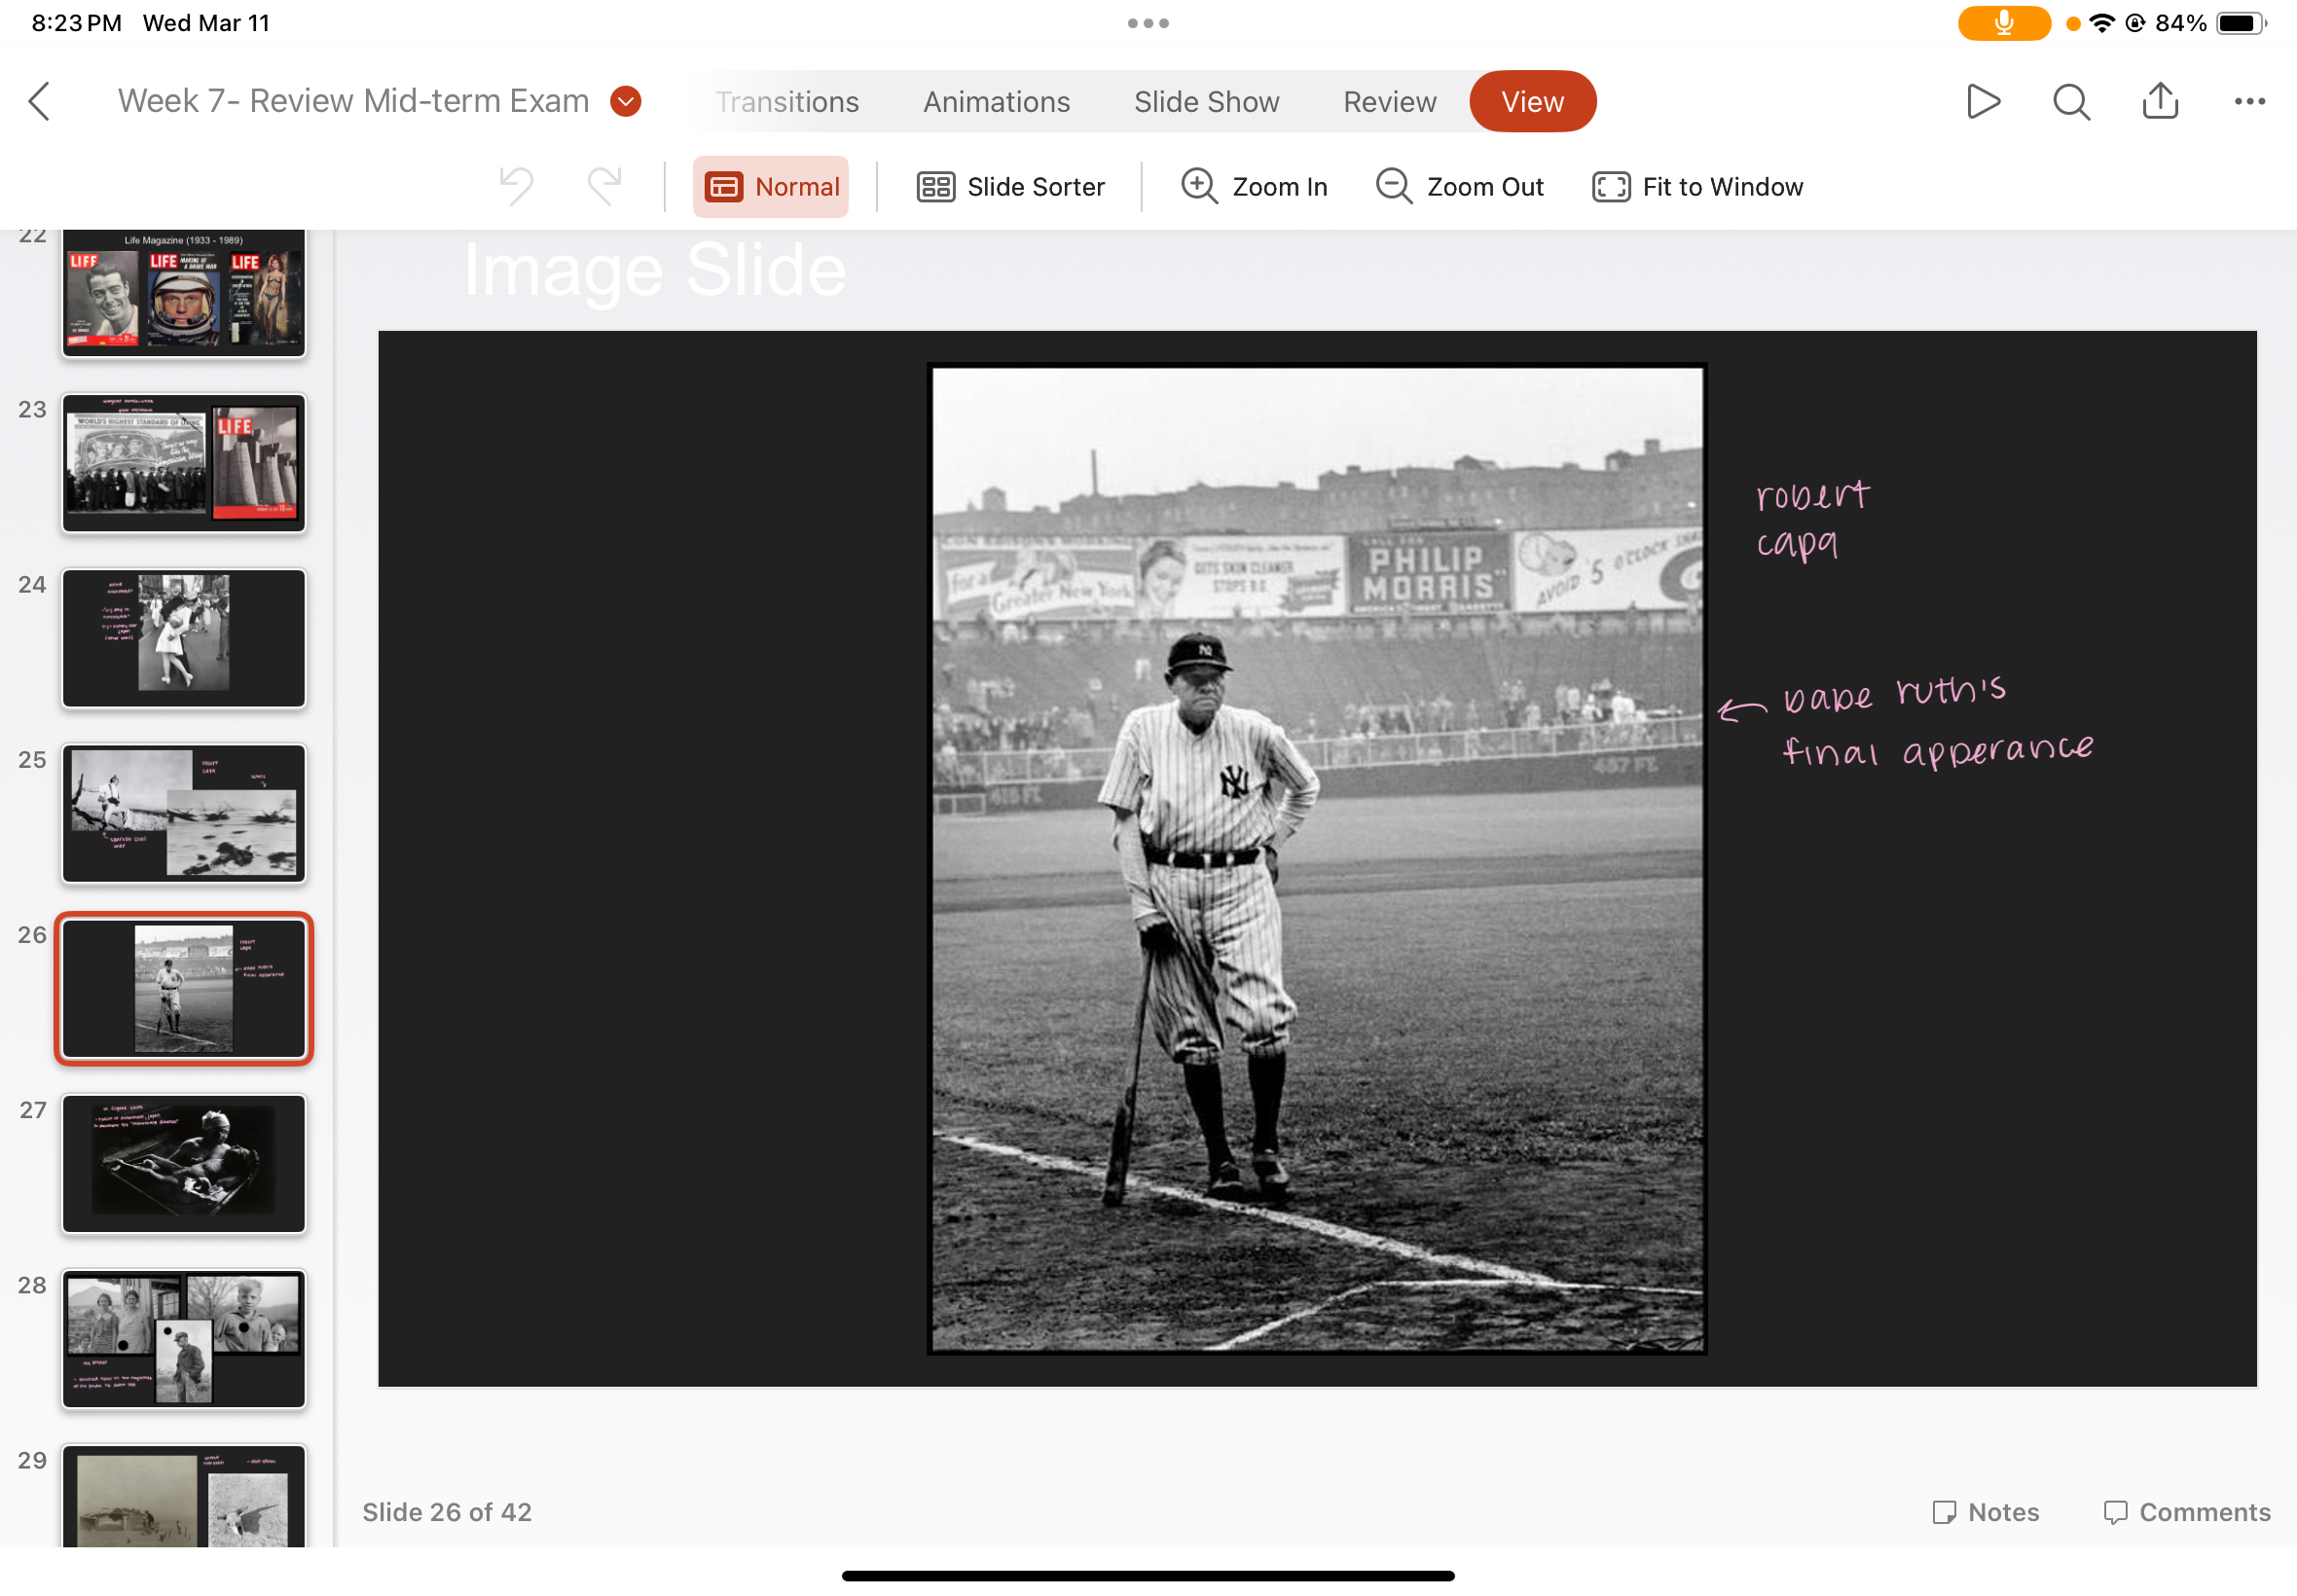
Task: Click the undo arrow icon
Action: [516, 186]
